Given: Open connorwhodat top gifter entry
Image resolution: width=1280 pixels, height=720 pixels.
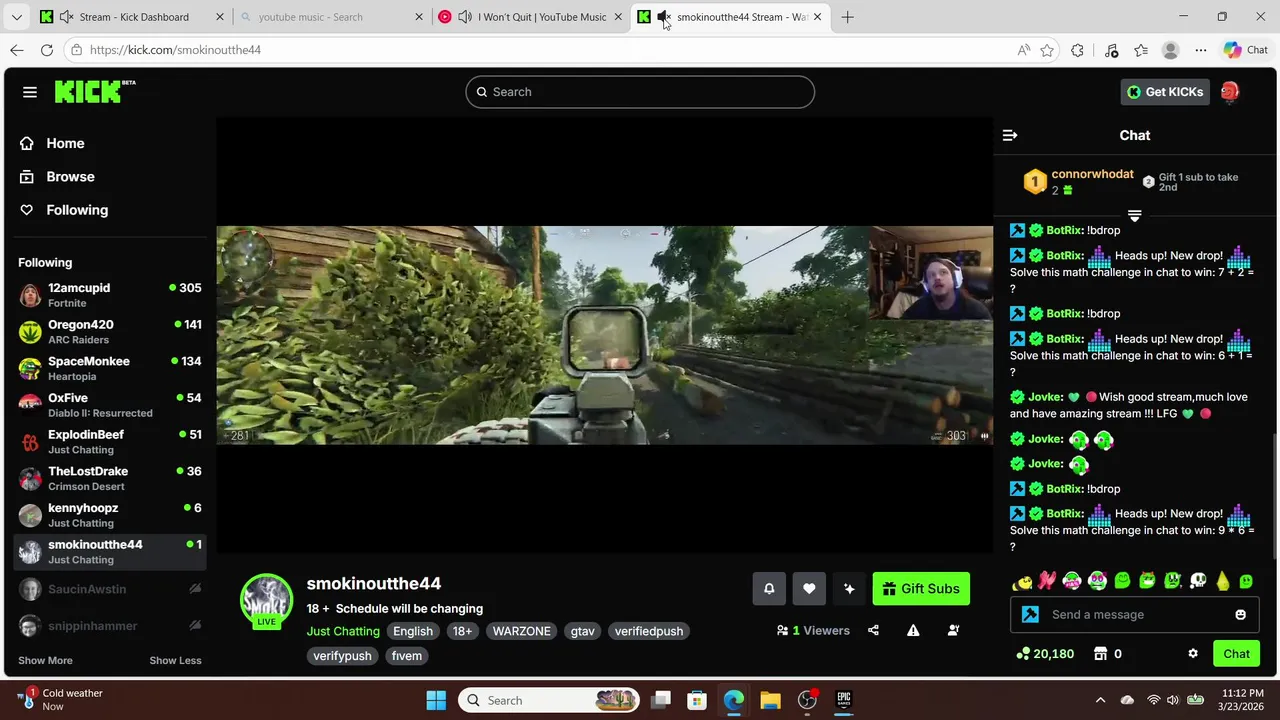Looking at the screenshot, I should tap(1078, 181).
